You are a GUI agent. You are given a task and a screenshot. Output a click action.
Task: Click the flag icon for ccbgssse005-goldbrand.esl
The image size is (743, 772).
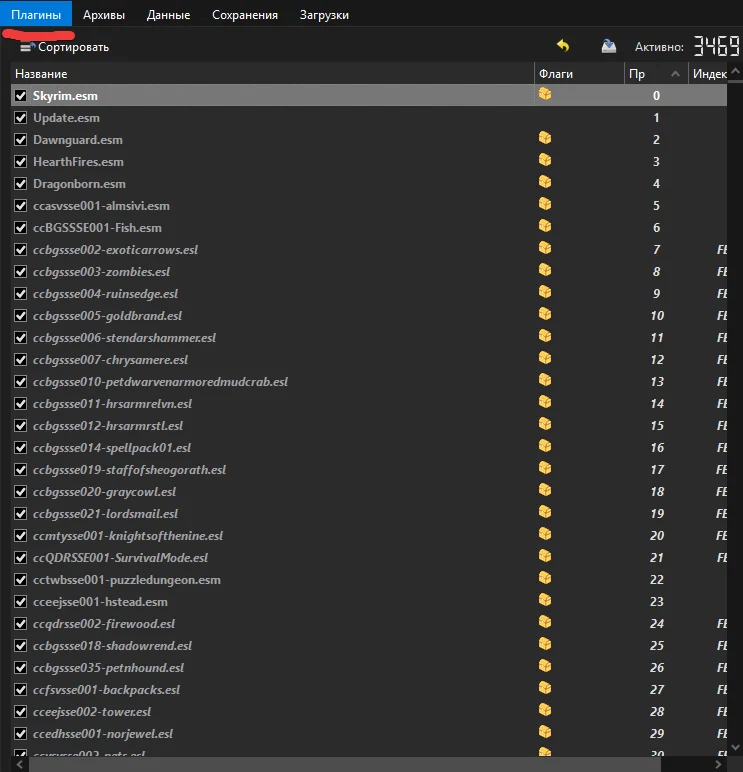pyautogui.click(x=545, y=314)
